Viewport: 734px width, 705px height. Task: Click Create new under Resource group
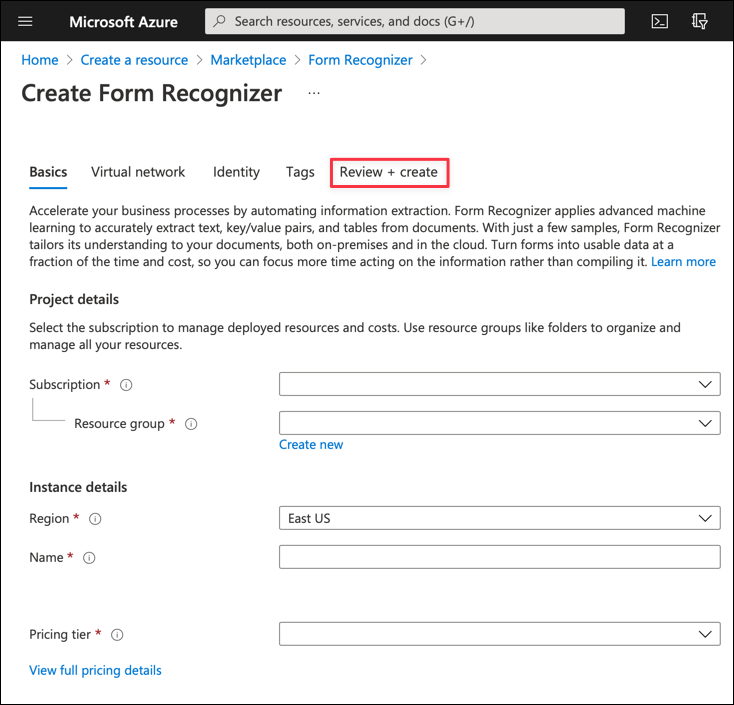coord(311,444)
